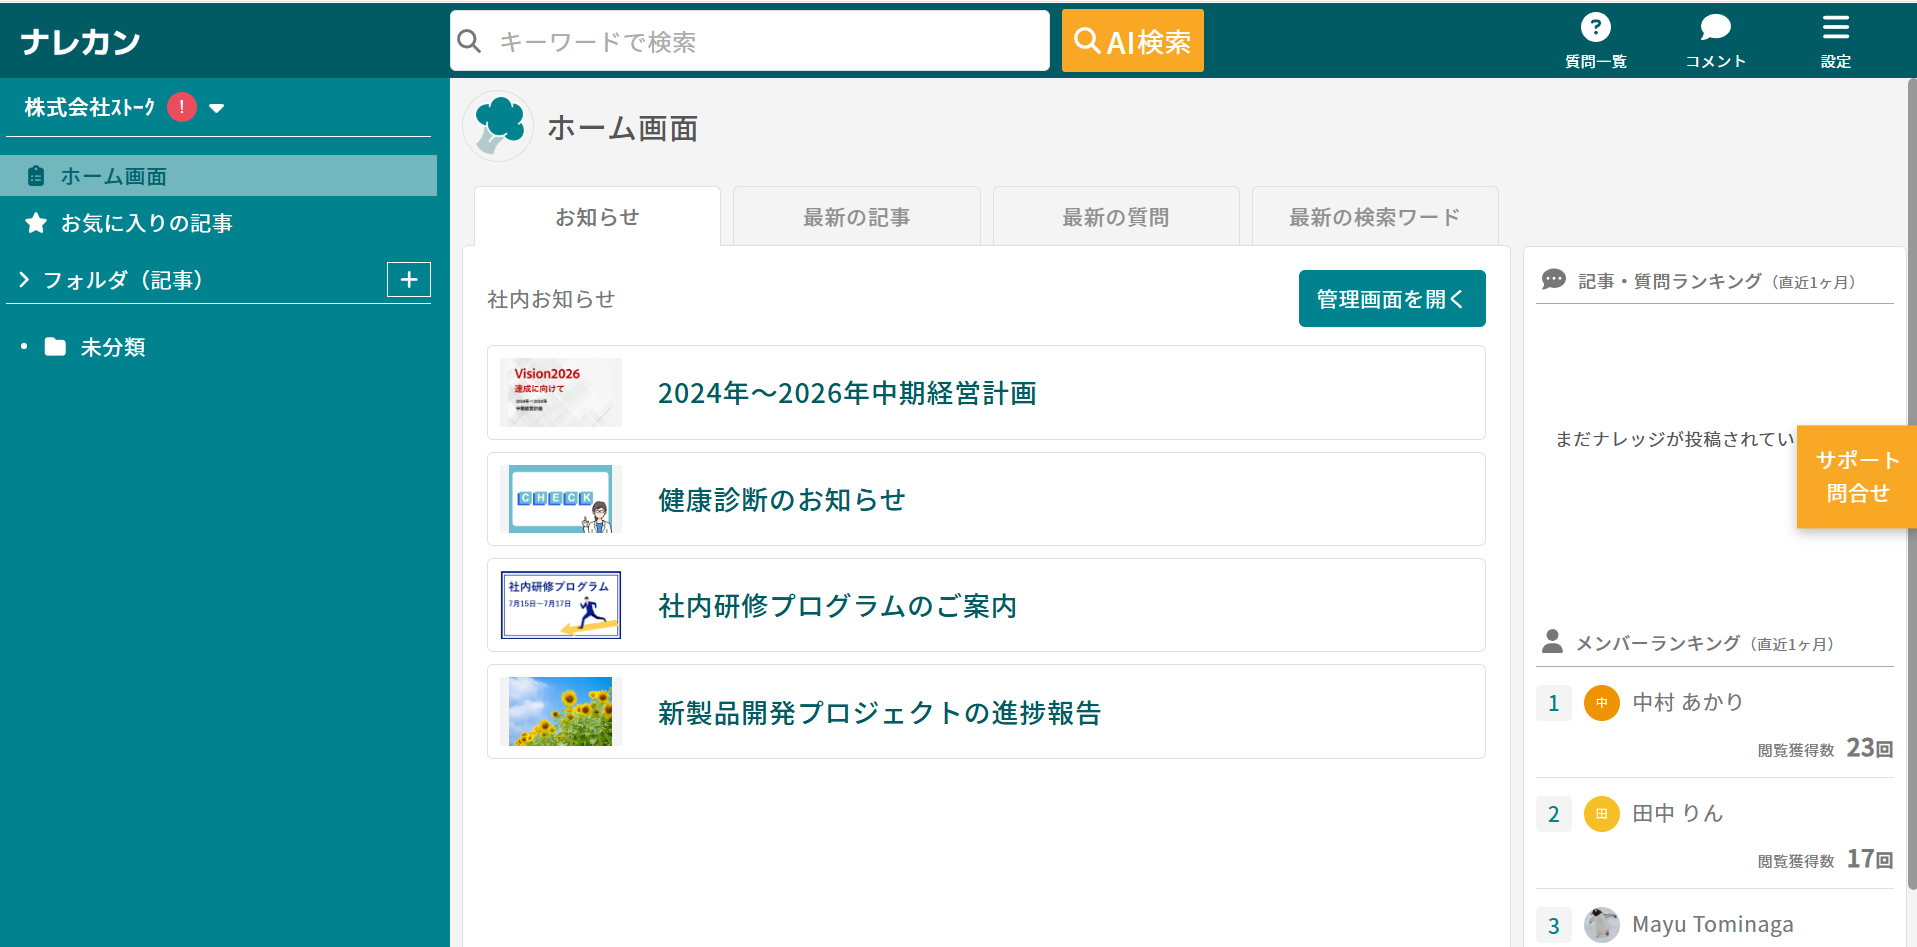This screenshot has height=947, width=1917.
Task: Select the 最新の検索ワード tab
Action: click(1374, 217)
